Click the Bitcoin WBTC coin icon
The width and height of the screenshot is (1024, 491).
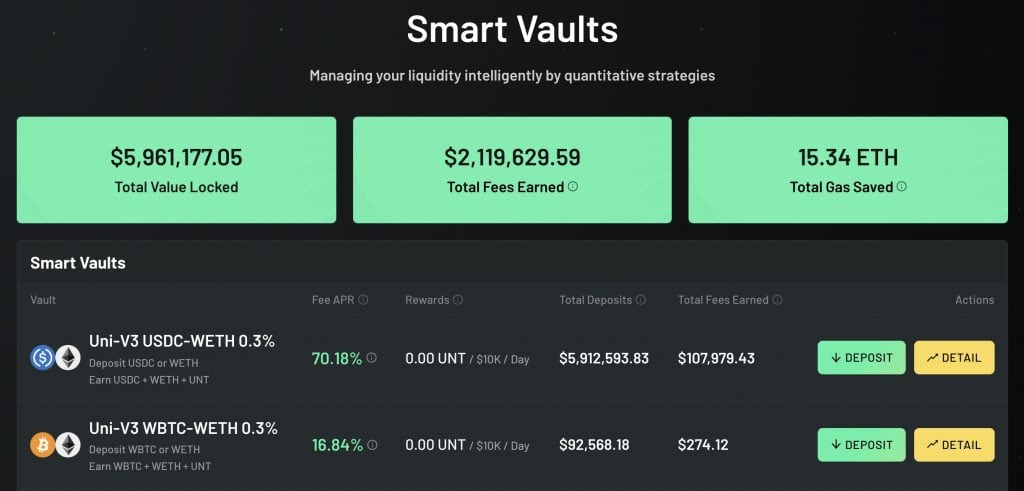point(42,445)
